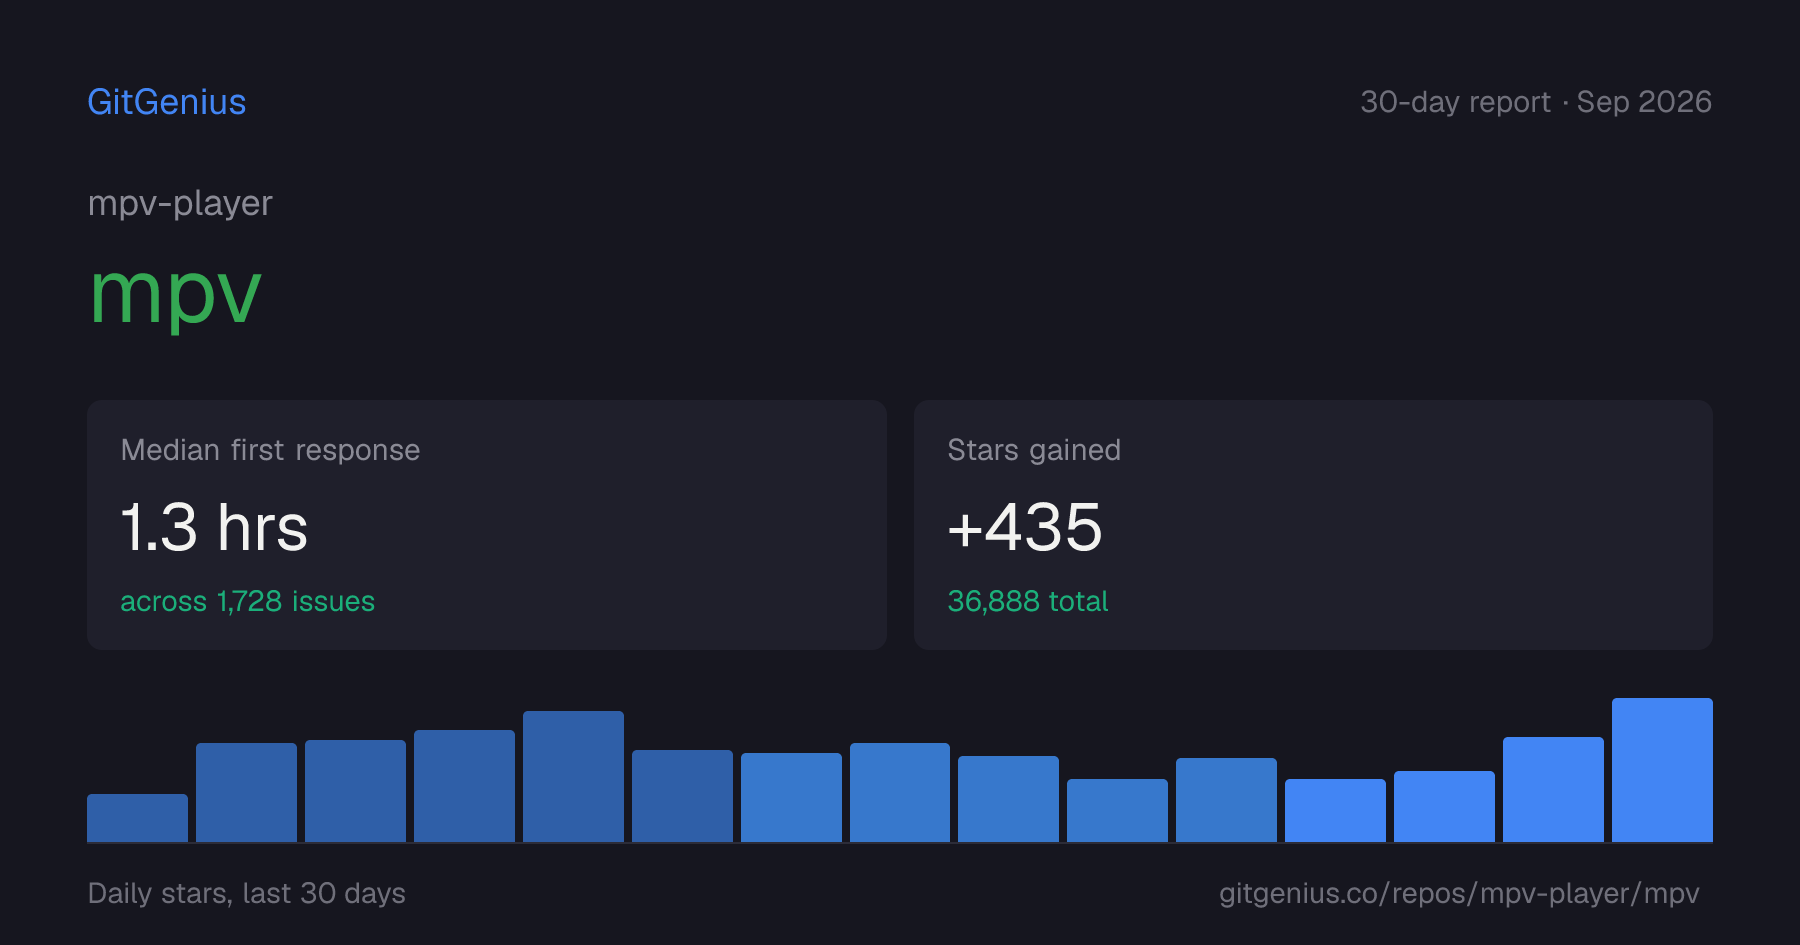The image size is (1800, 945).
Task: Click the shortest first bar in chart
Action: click(137, 818)
